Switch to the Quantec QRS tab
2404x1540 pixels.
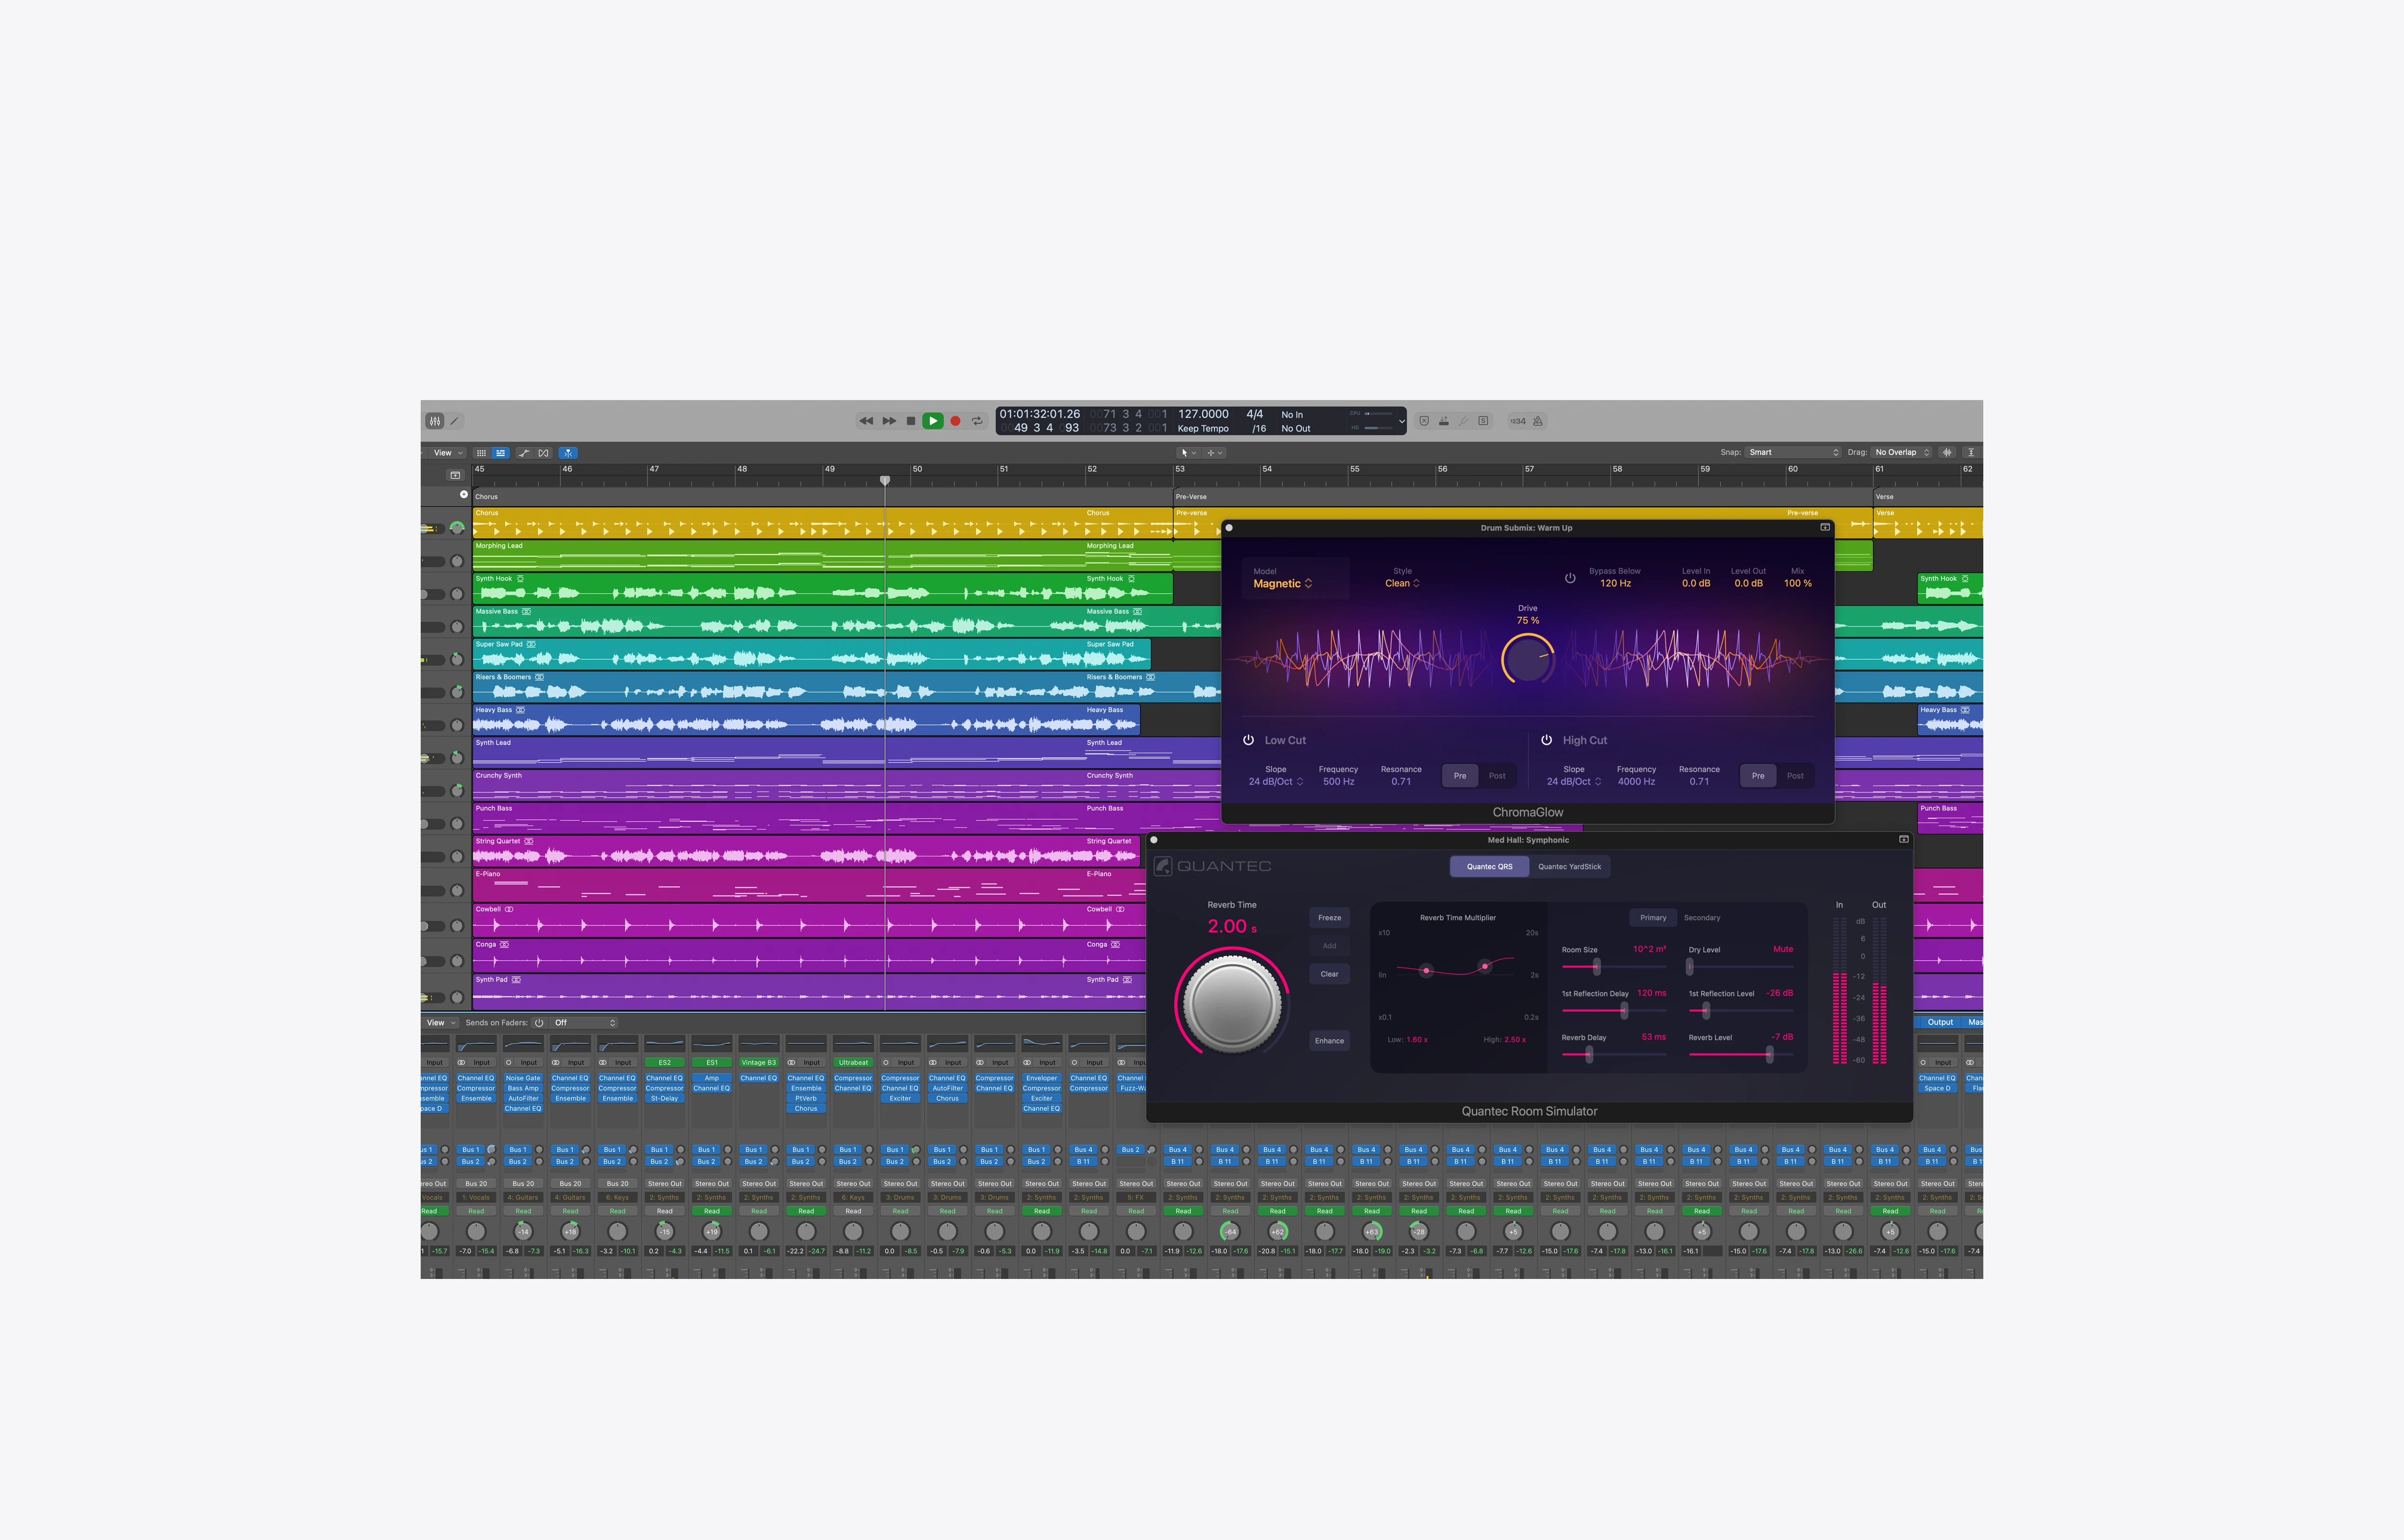pos(1489,867)
